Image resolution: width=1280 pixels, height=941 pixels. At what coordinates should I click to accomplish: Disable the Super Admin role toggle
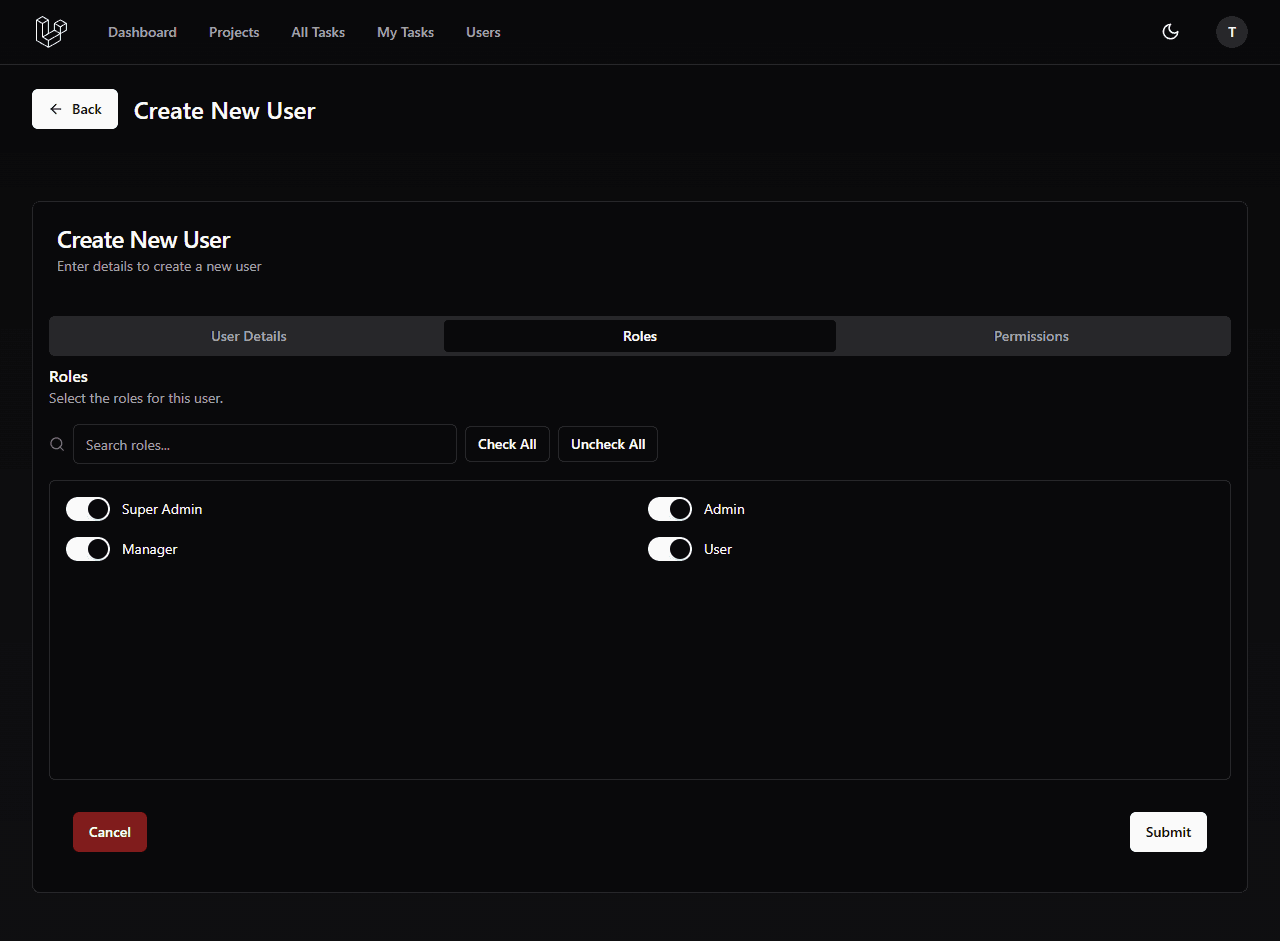point(88,509)
